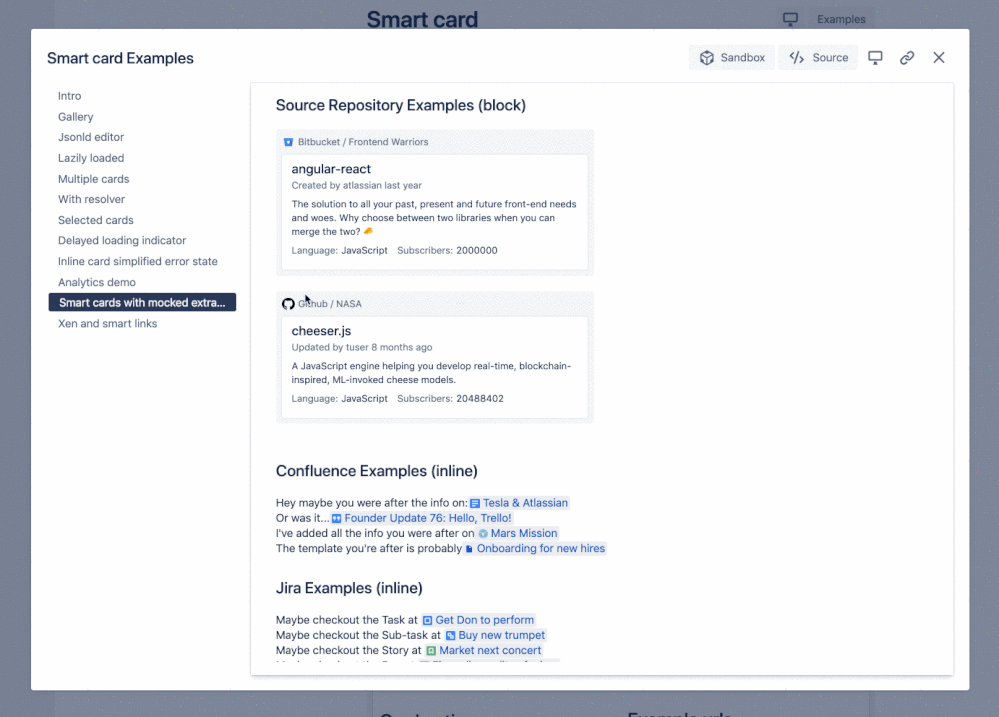Open cheeser.js repository title
Image resolution: width=999 pixels, height=717 pixels.
tap(321, 331)
